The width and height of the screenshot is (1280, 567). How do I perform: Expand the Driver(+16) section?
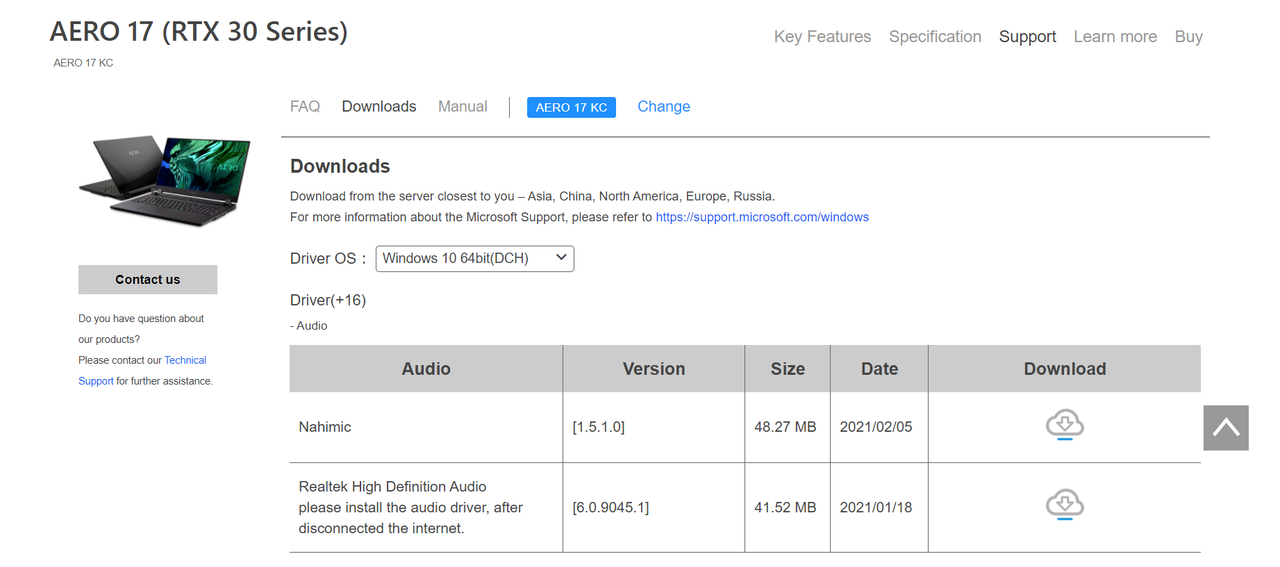pyautogui.click(x=328, y=300)
